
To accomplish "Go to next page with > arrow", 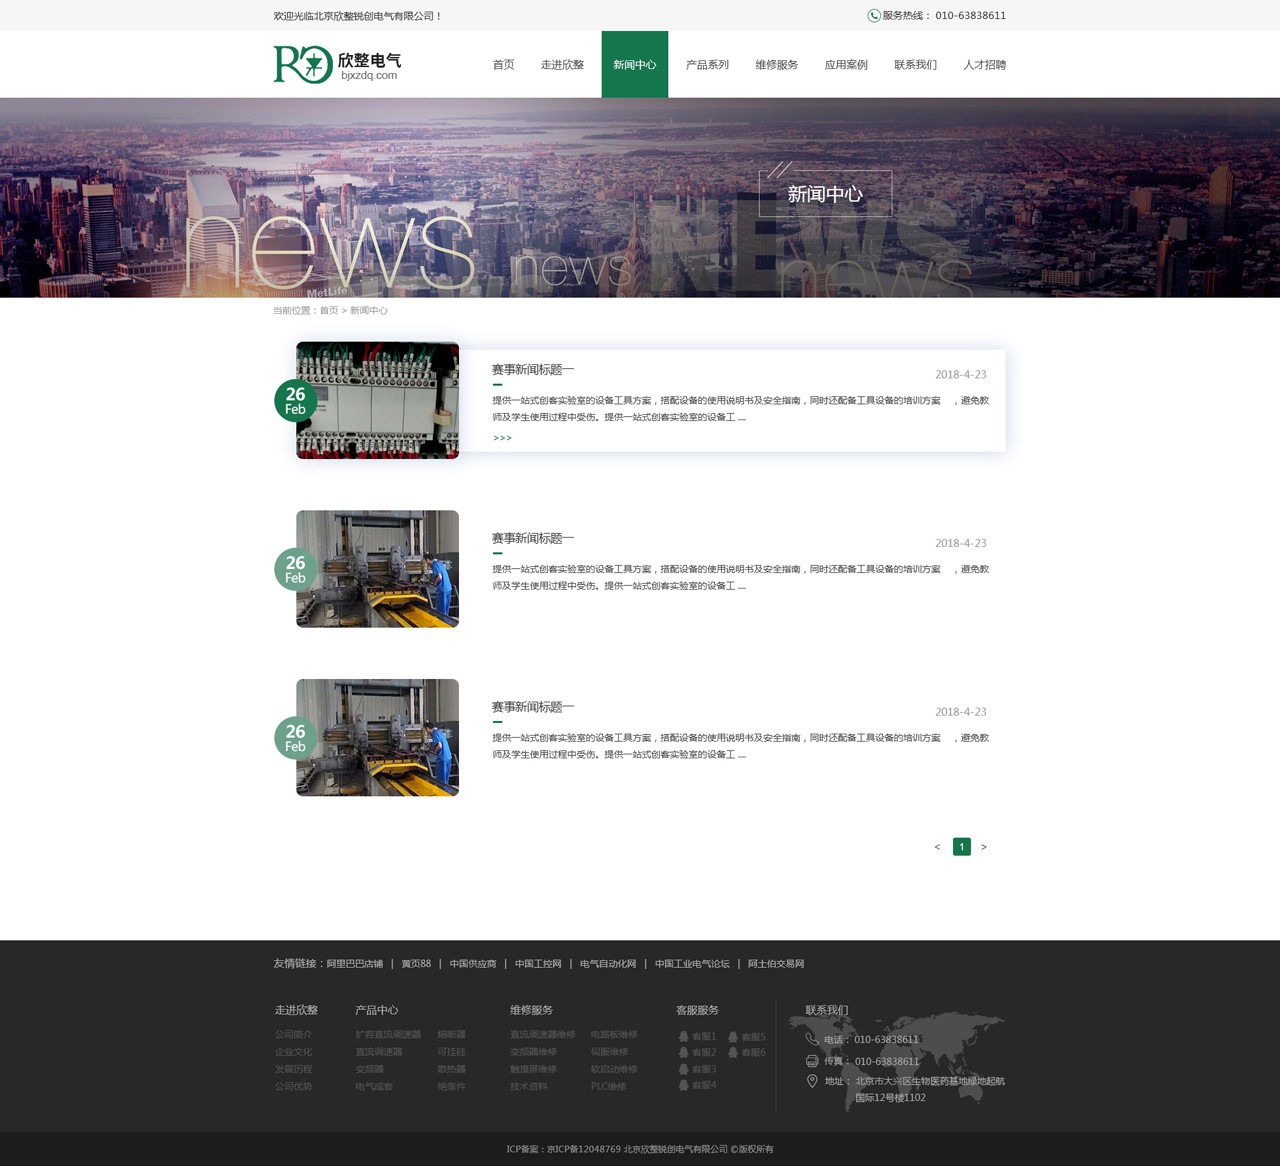I will click(984, 847).
